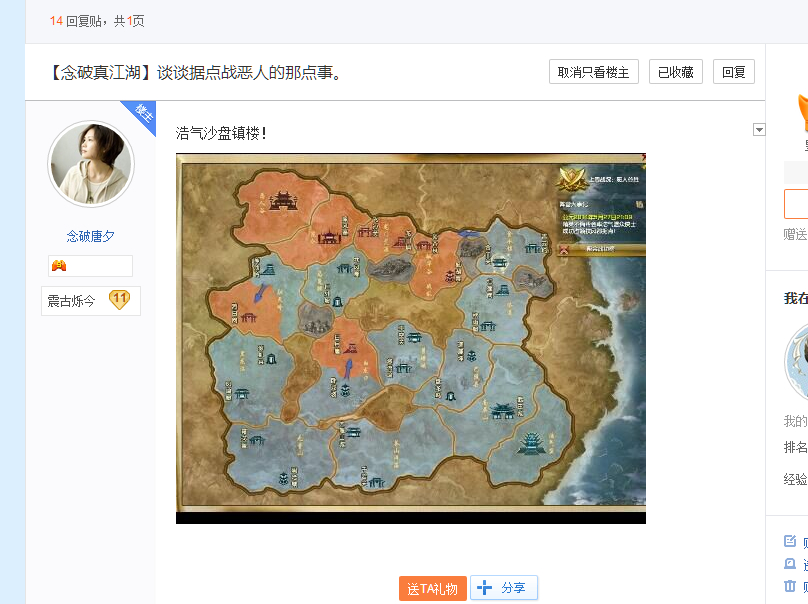Open the poster's avatar photo
The width and height of the screenshot is (808, 604).
click(91, 164)
